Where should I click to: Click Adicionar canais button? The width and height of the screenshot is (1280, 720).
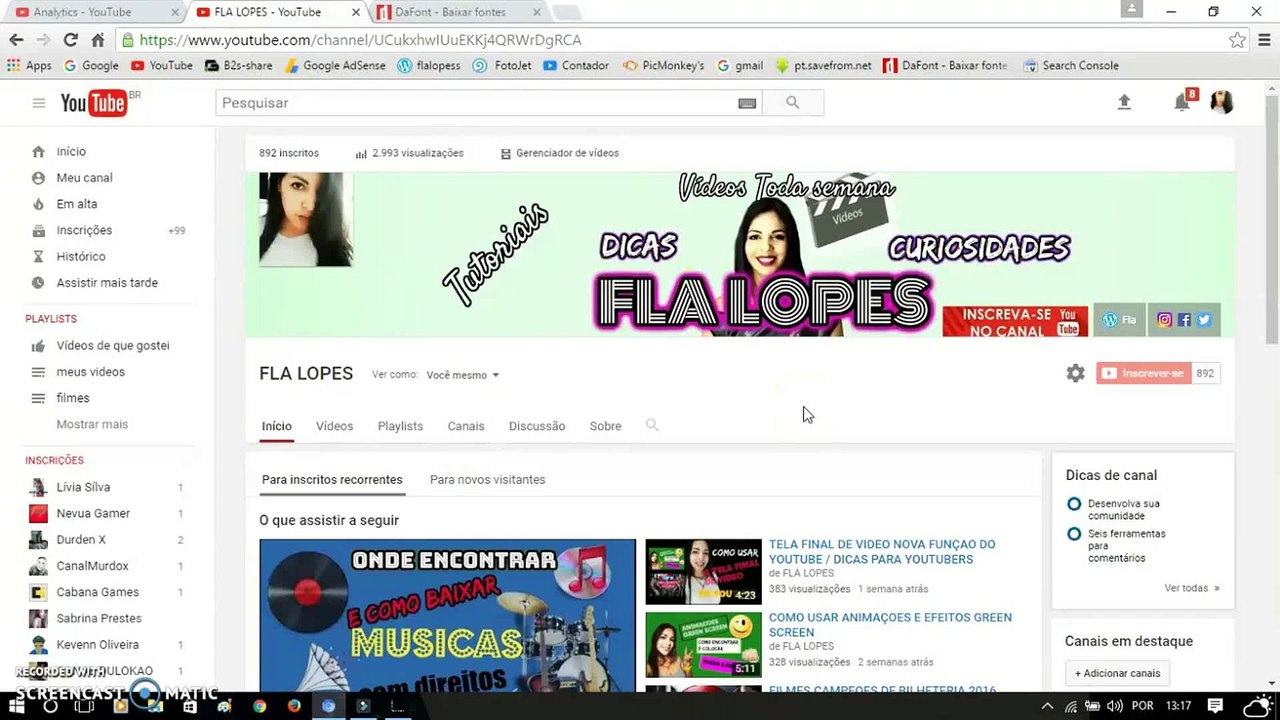(1117, 673)
